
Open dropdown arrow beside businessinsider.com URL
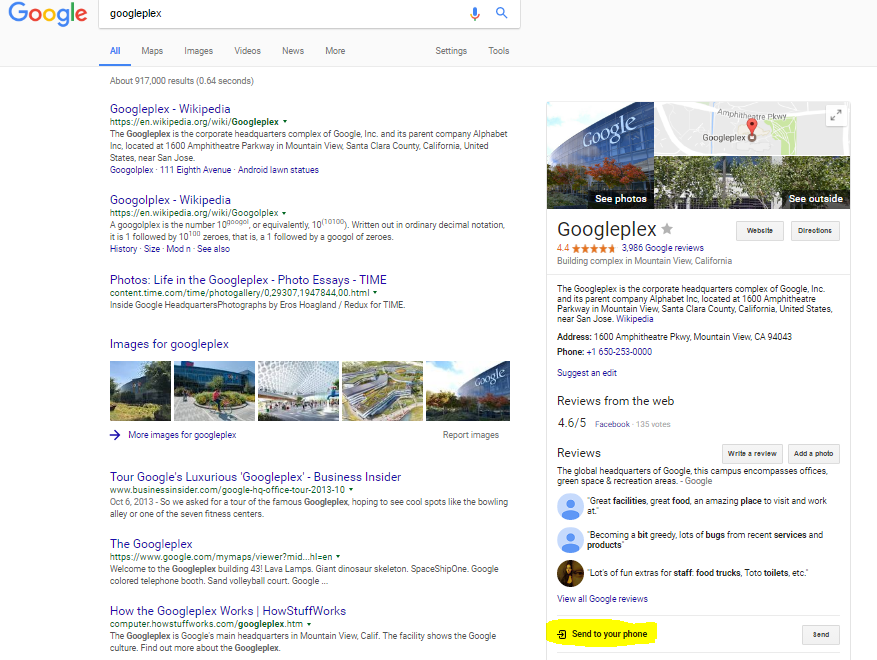pos(351,489)
